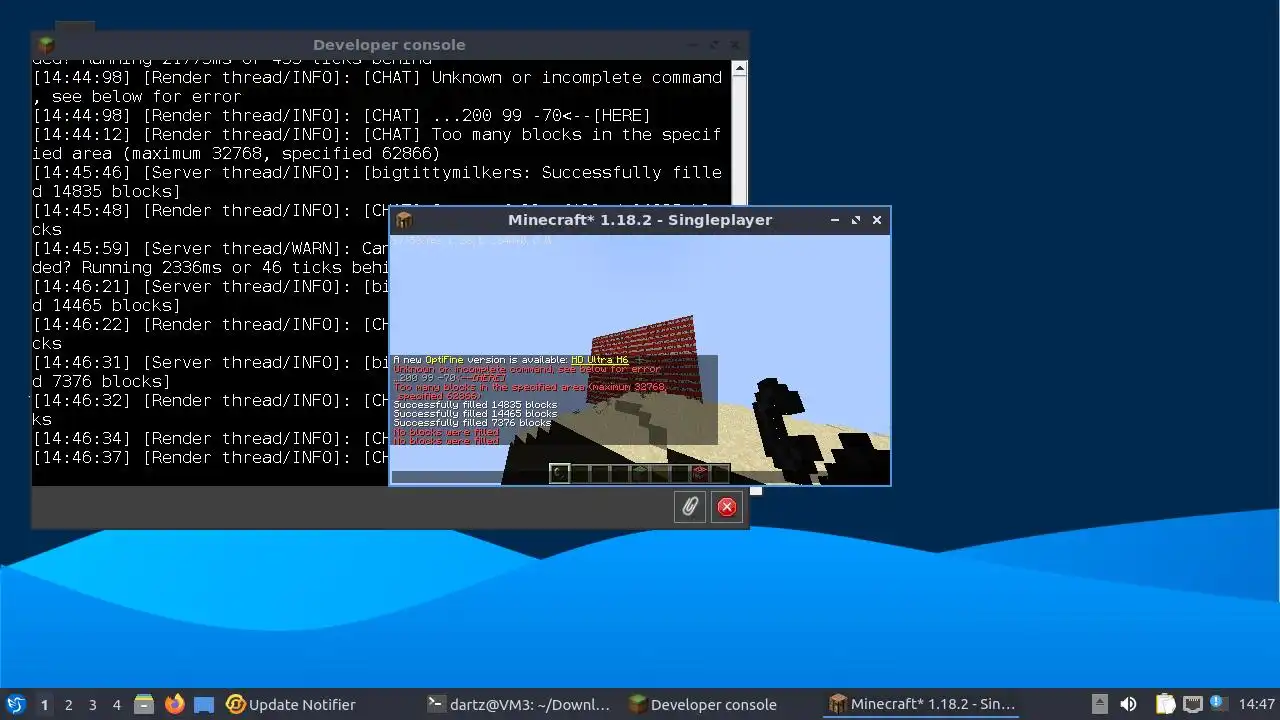
Task: Click the Developer console vertical scrollbar track
Action: (x=739, y=140)
